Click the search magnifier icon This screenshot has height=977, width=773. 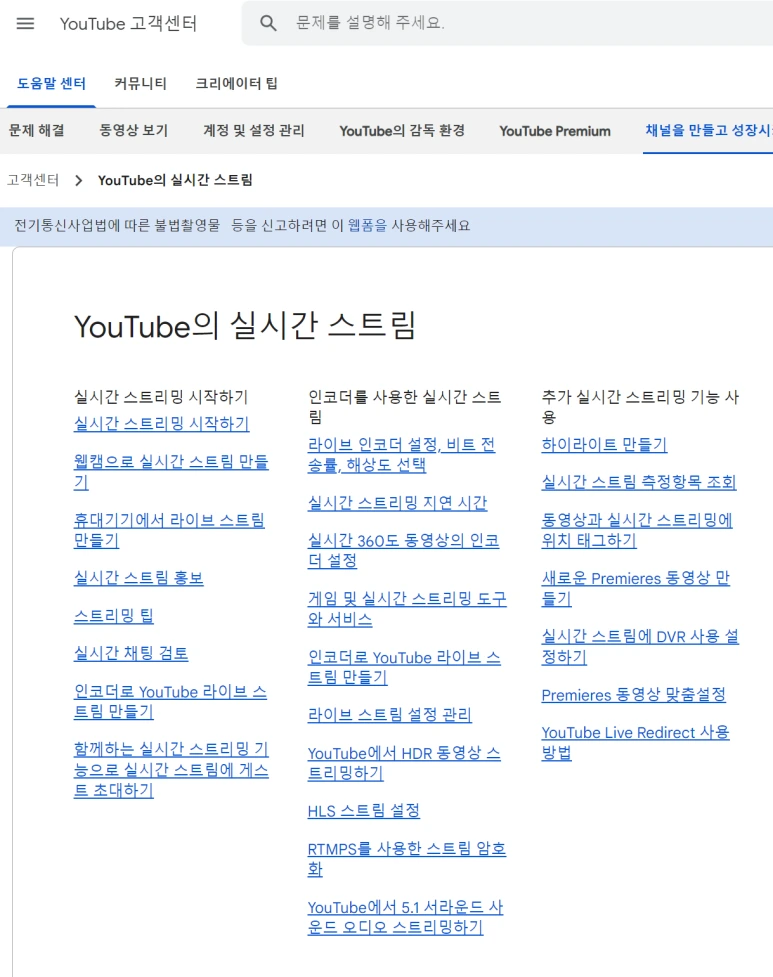tap(268, 24)
